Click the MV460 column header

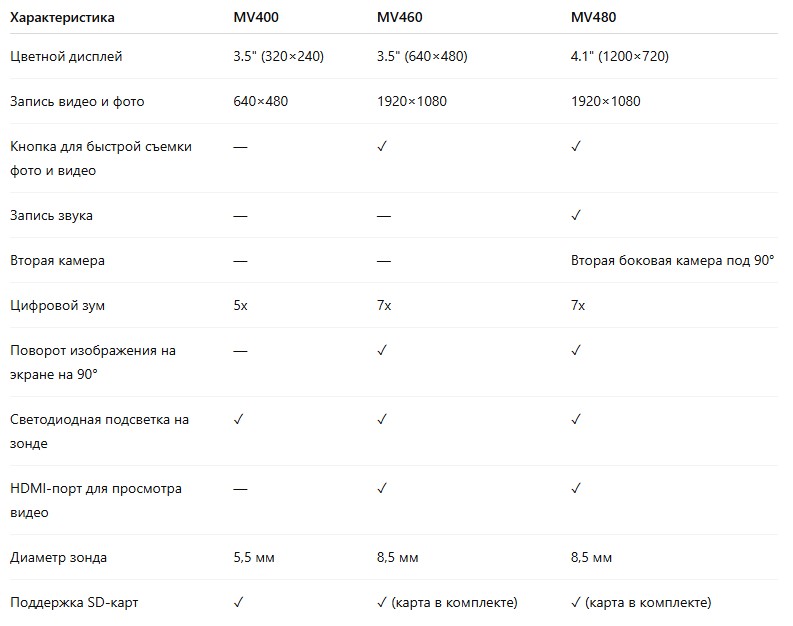398,17
